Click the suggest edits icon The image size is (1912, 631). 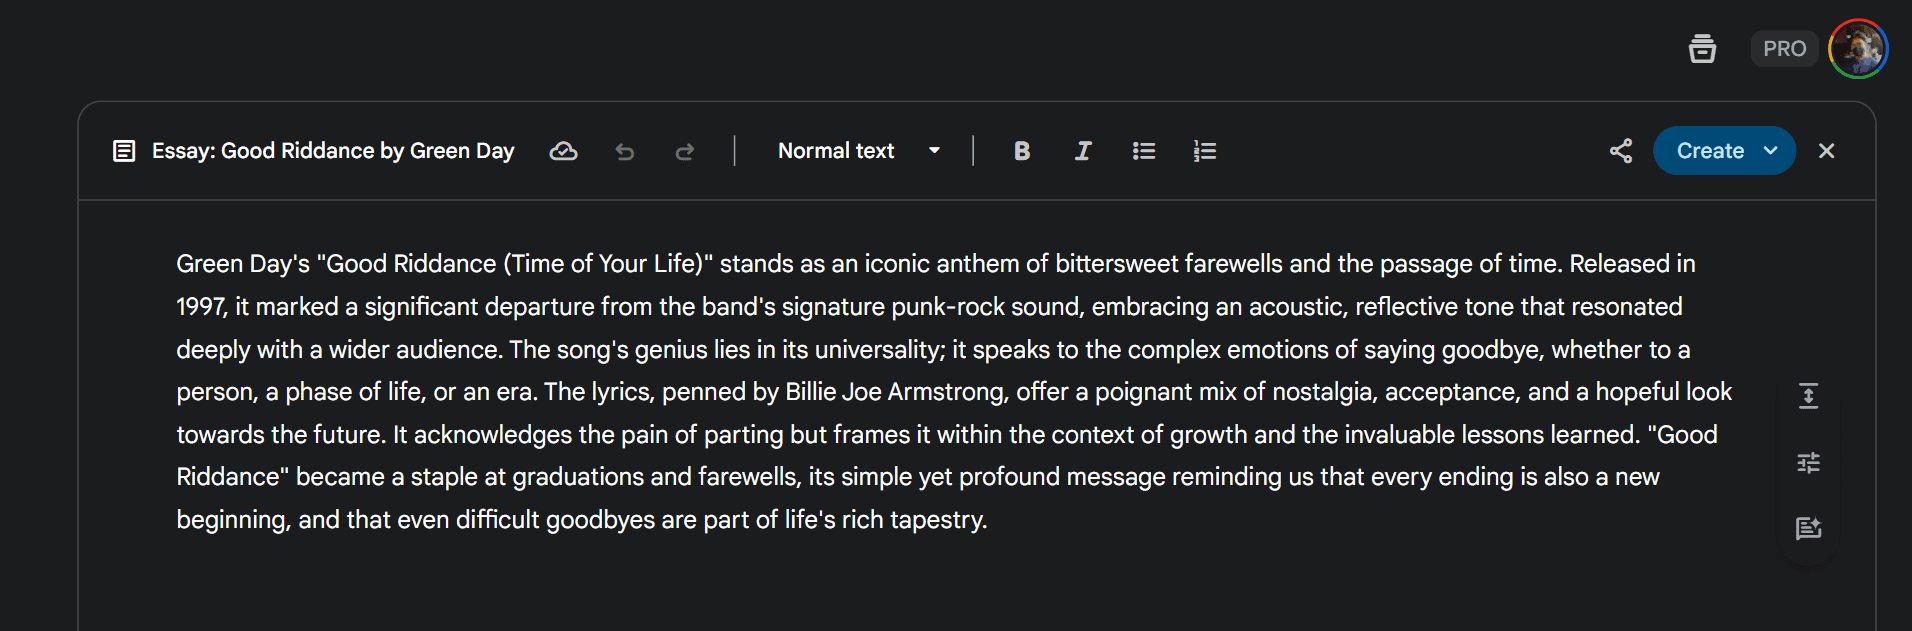tap(1808, 528)
